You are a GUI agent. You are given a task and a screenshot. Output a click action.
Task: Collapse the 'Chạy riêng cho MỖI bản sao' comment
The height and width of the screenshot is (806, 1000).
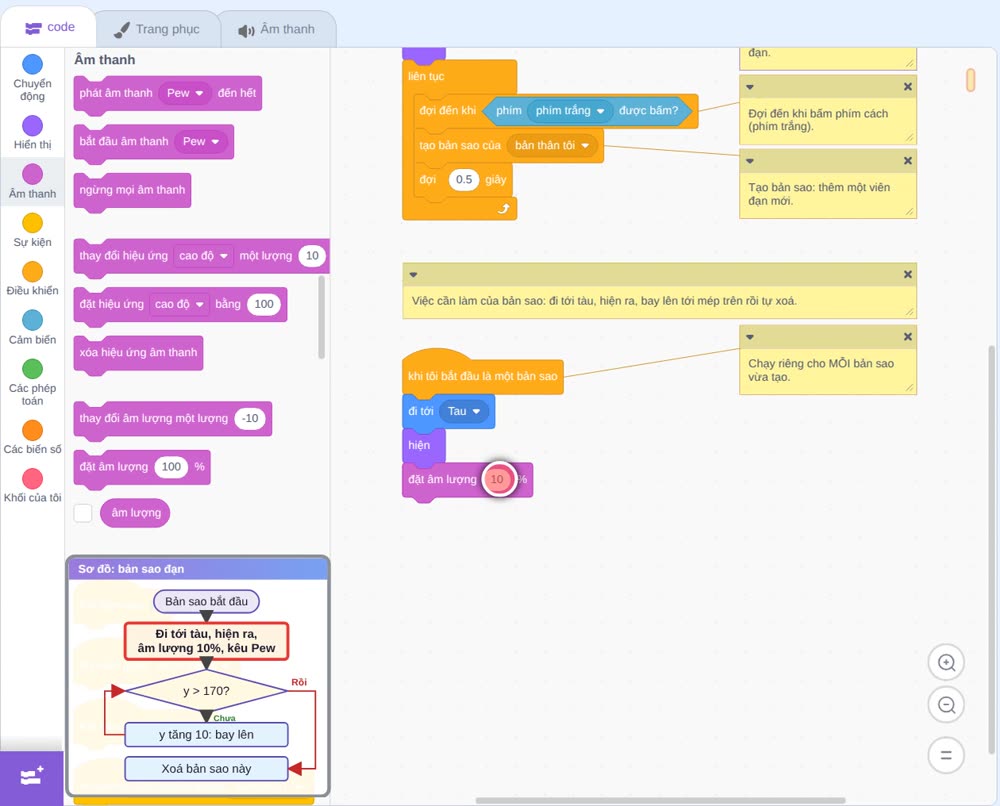click(750, 337)
